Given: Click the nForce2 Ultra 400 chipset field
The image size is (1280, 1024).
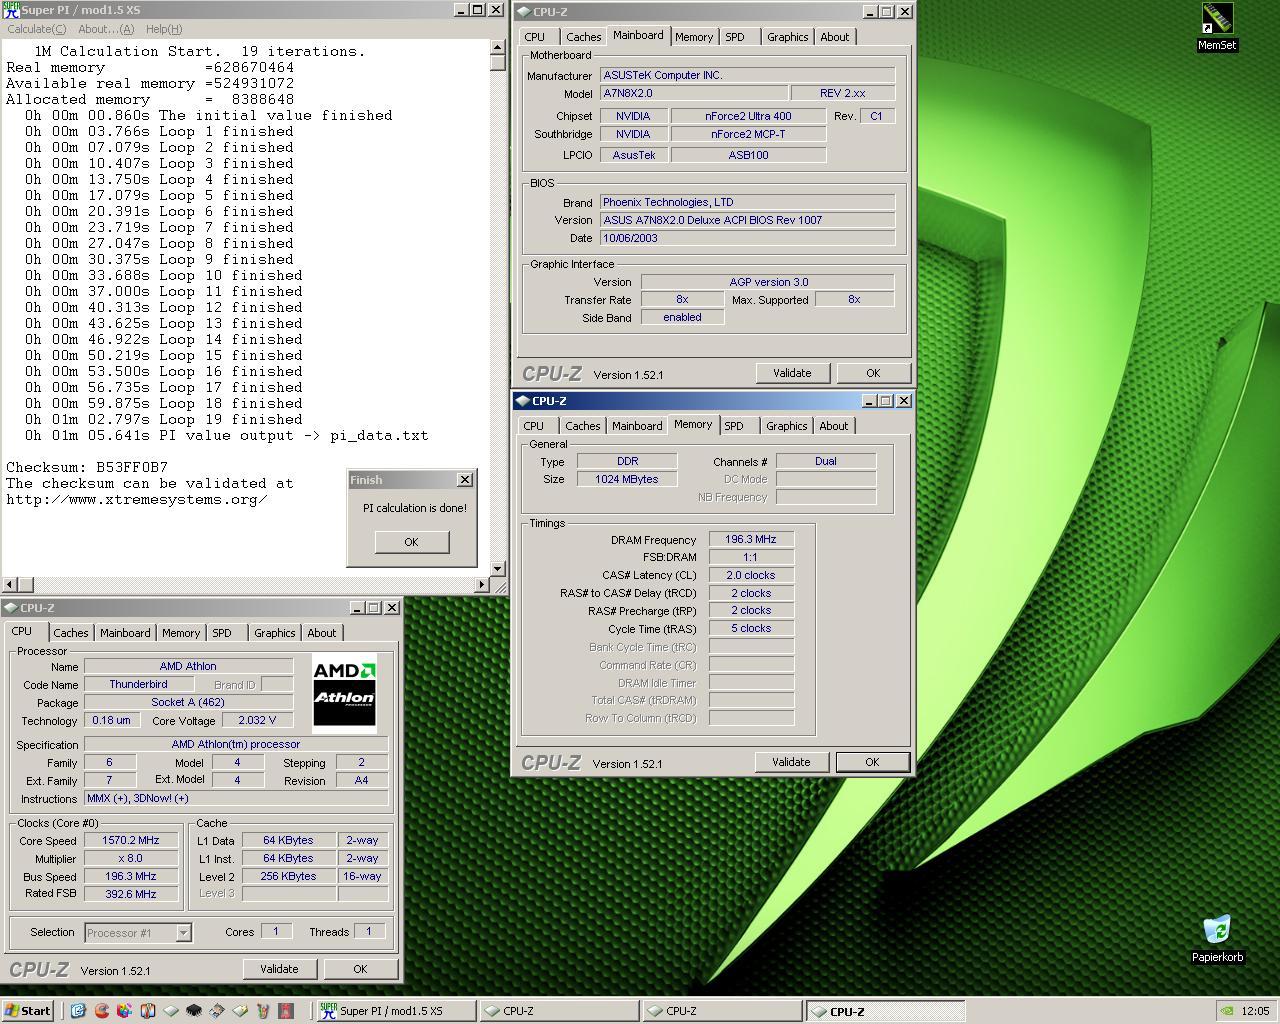Looking at the screenshot, I should (749, 116).
